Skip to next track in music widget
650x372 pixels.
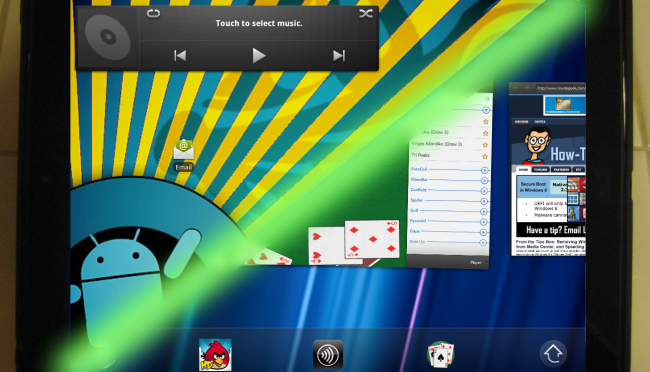[339, 55]
